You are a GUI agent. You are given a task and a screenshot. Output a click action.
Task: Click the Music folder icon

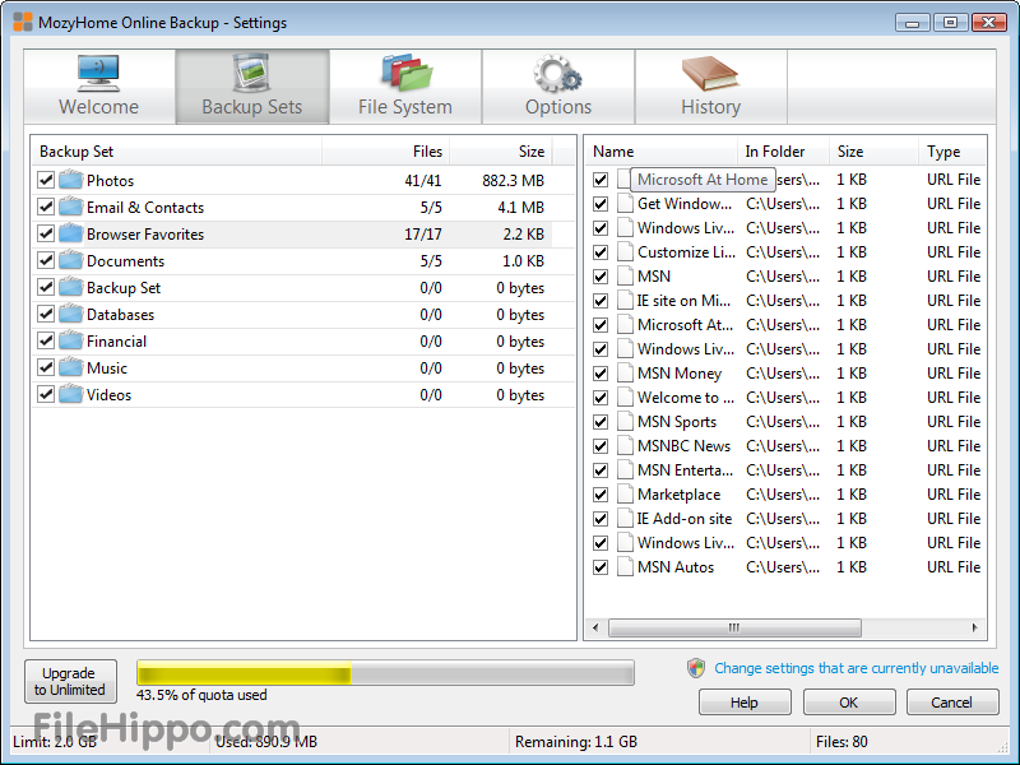pyautogui.click(x=71, y=368)
